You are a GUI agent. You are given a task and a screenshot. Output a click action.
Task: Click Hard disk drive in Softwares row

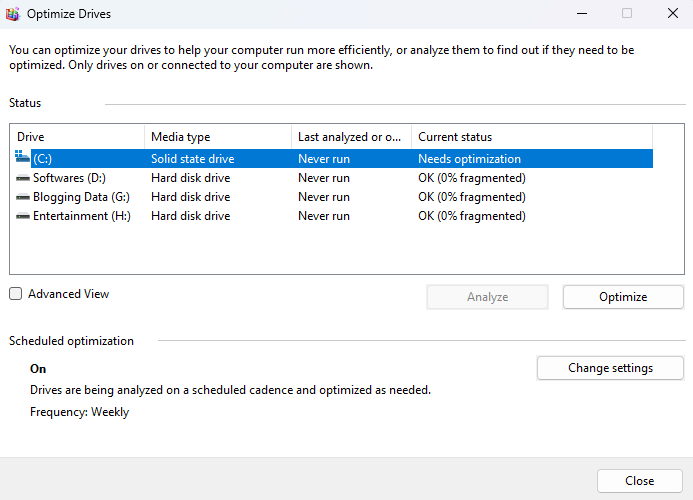point(190,178)
